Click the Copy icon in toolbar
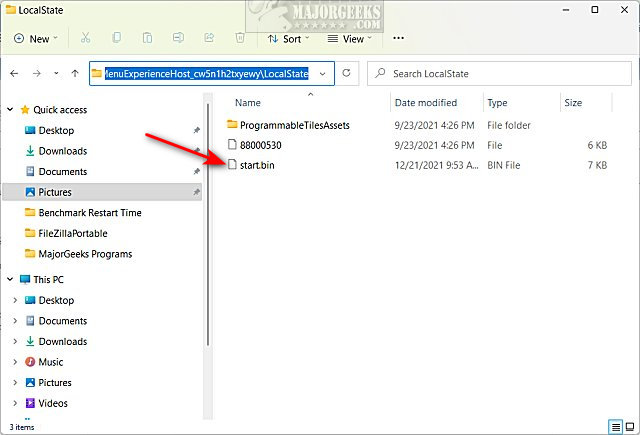The image size is (640, 435). pyautogui.click(x=116, y=38)
